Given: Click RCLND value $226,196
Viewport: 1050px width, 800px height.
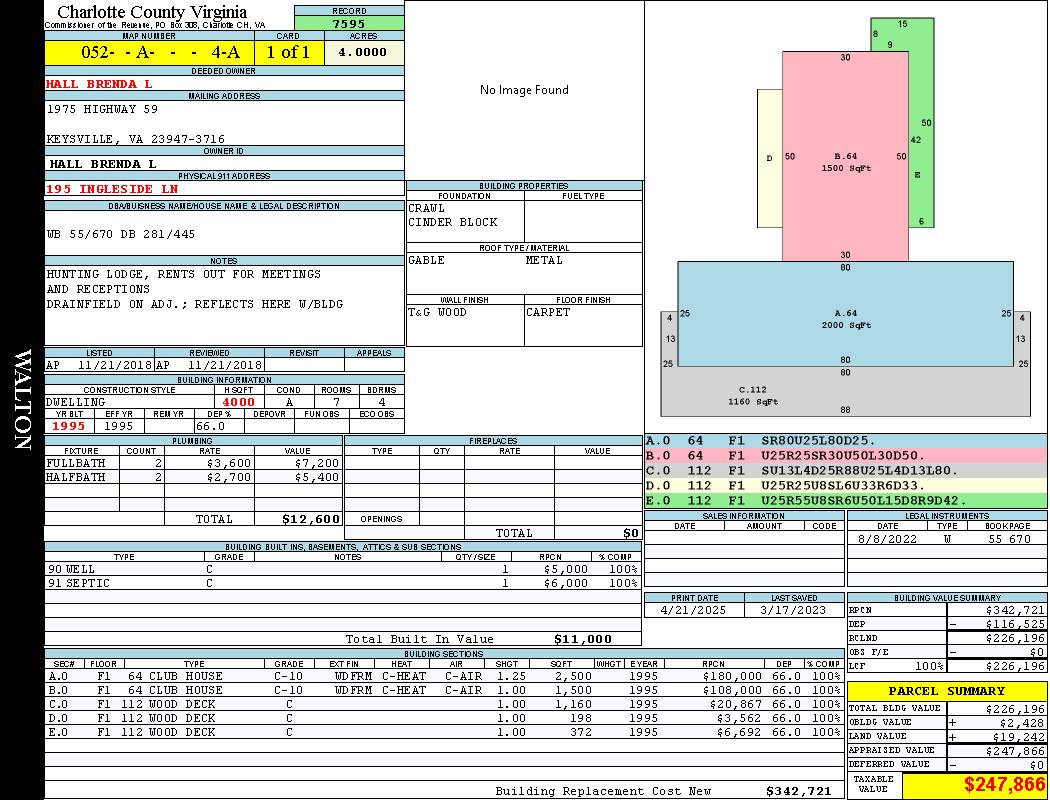Looking at the screenshot, I should [1015, 639].
